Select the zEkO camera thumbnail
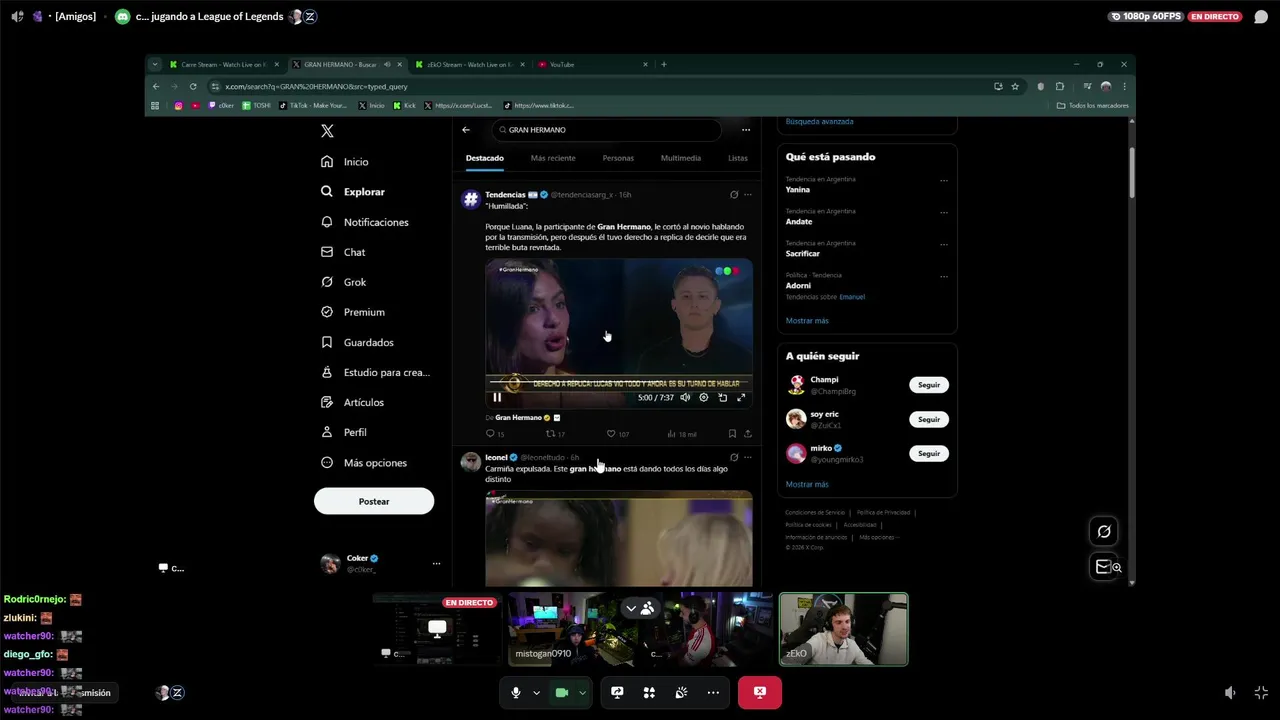The width and height of the screenshot is (1280, 720). (843, 629)
